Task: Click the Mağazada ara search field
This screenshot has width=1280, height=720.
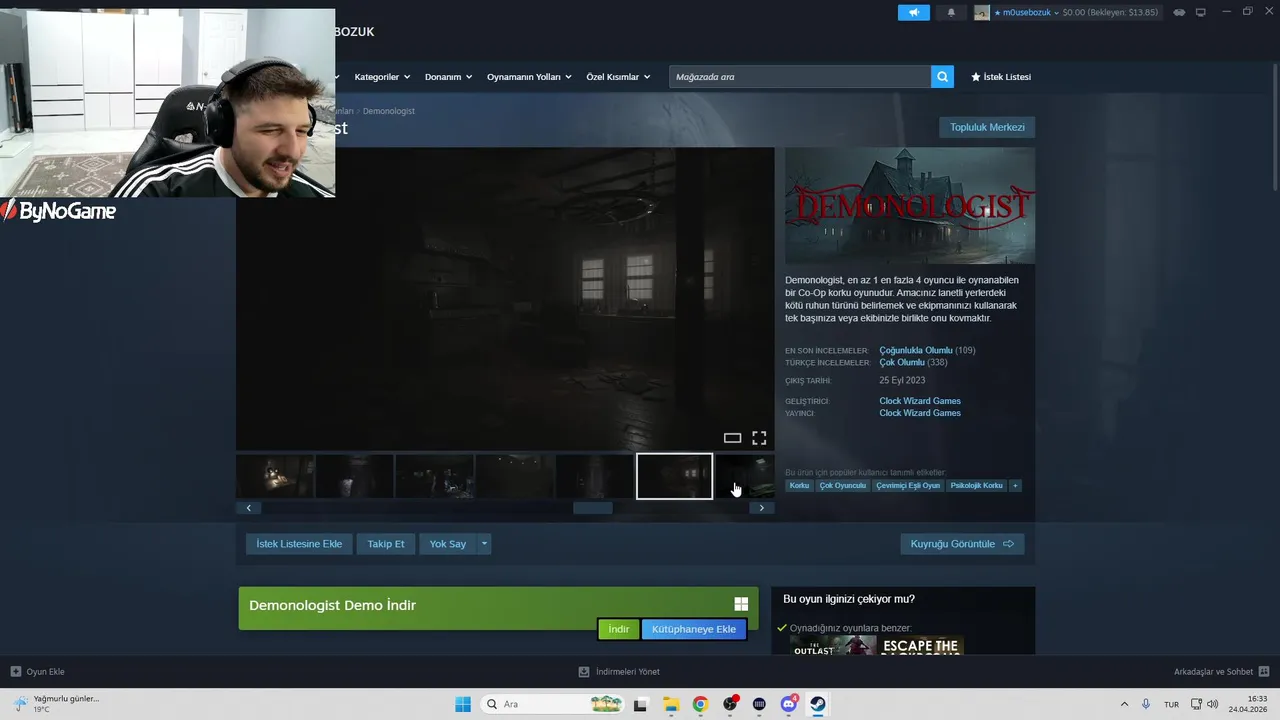Action: (x=800, y=77)
